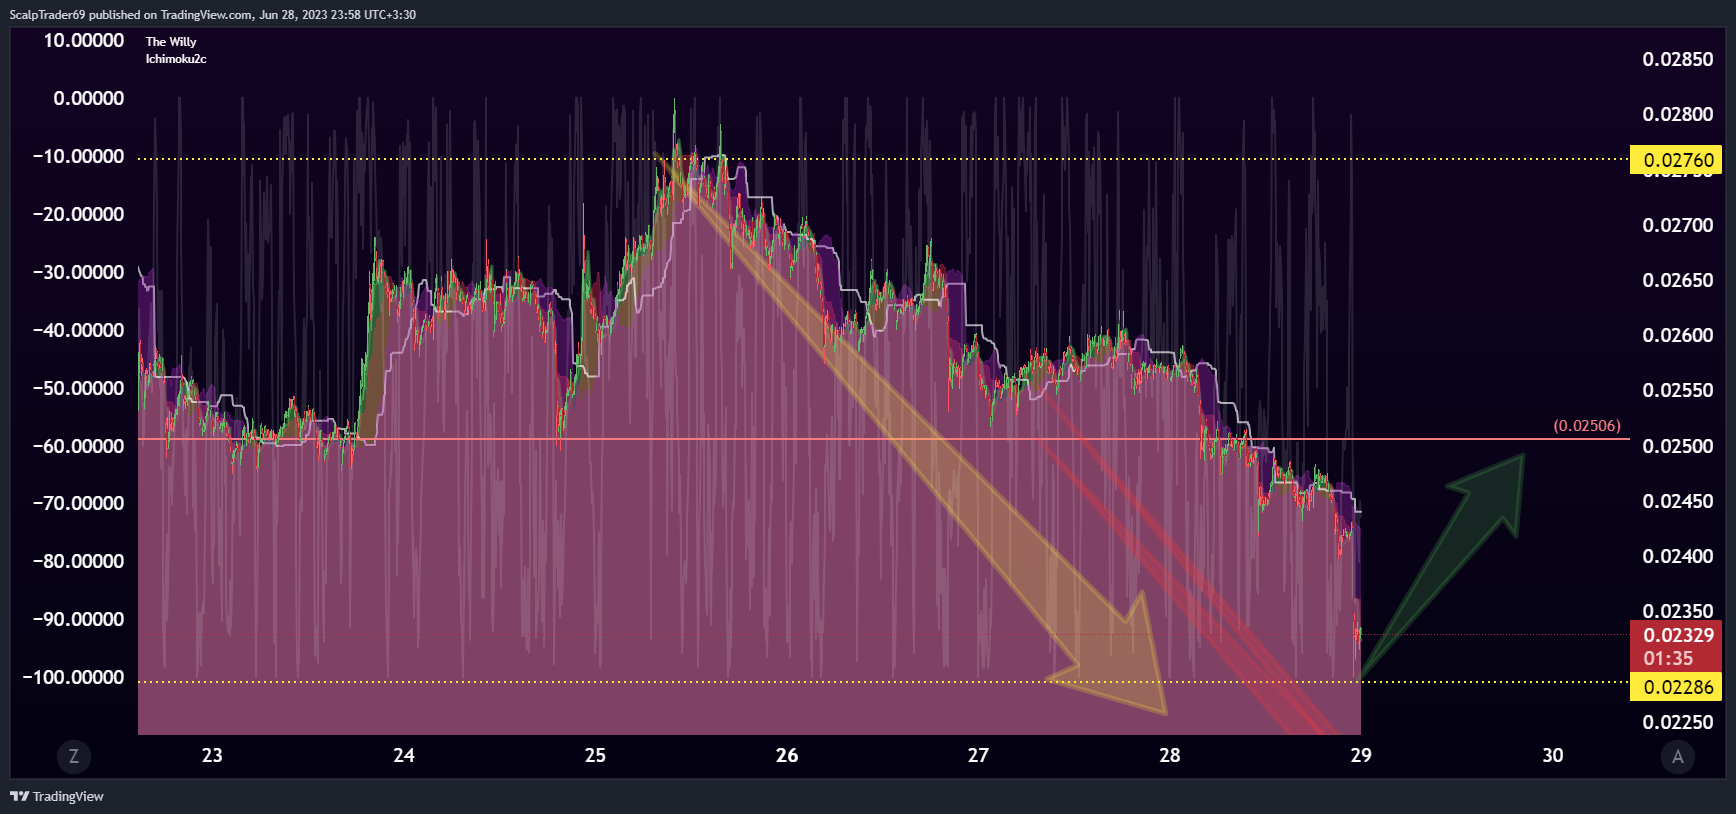Click the yellow 0.02286 price label

pyautogui.click(x=1678, y=687)
